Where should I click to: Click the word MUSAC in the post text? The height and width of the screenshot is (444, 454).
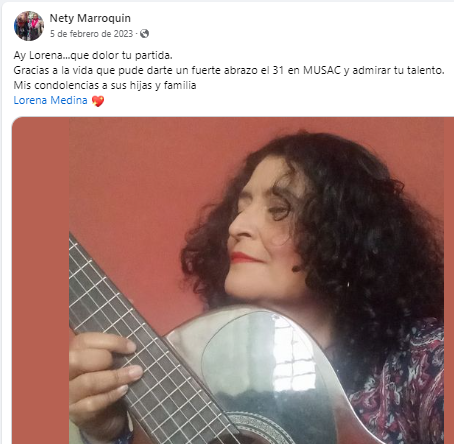(322, 70)
